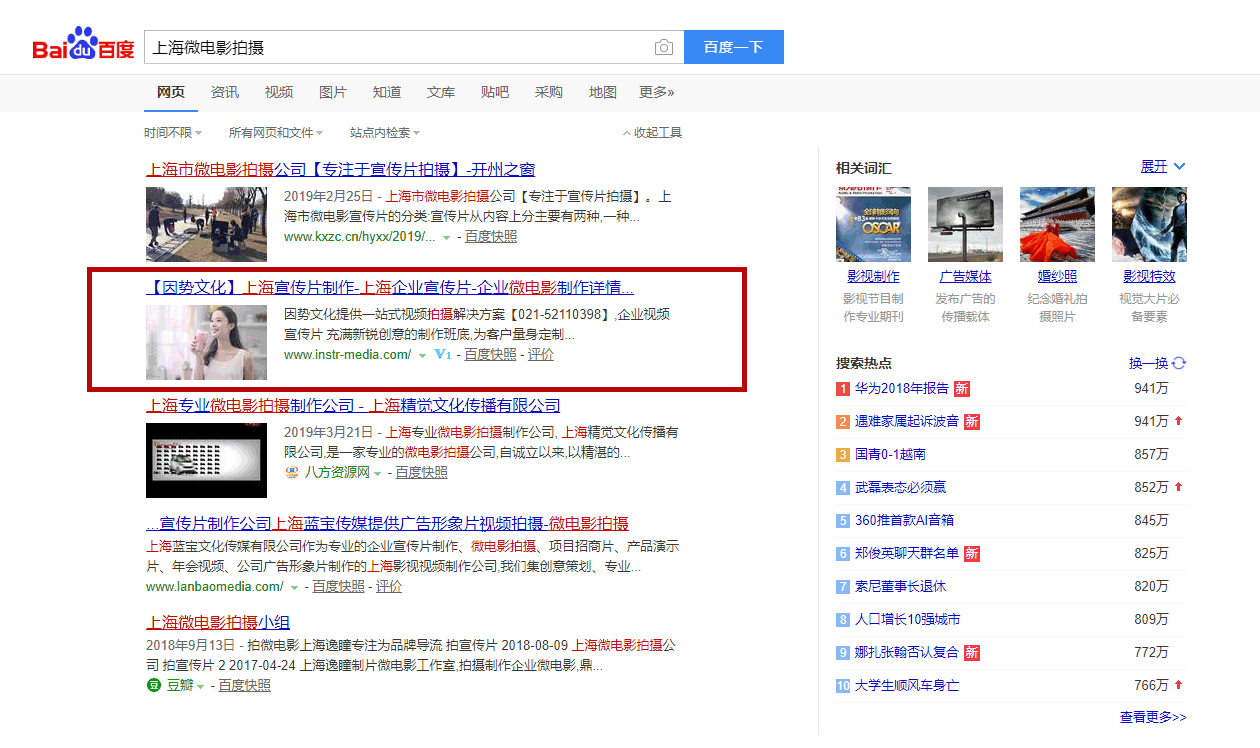The image size is (1260, 748).
Task: Open hot search 国青0-1越南
Action: (x=890, y=454)
